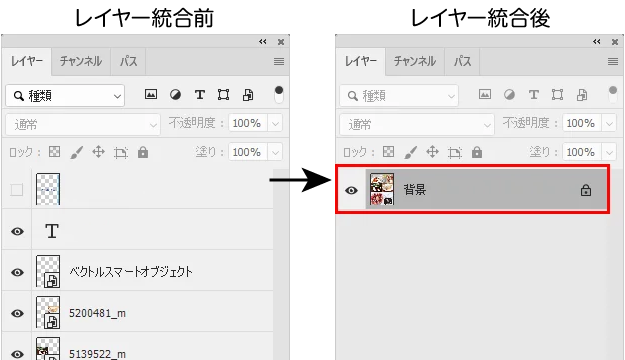The height and width of the screenshot is (360, 625).
Task: Toggle layer filtering switch in right panel
Action: pyautogui.click(x=613, y=95)
